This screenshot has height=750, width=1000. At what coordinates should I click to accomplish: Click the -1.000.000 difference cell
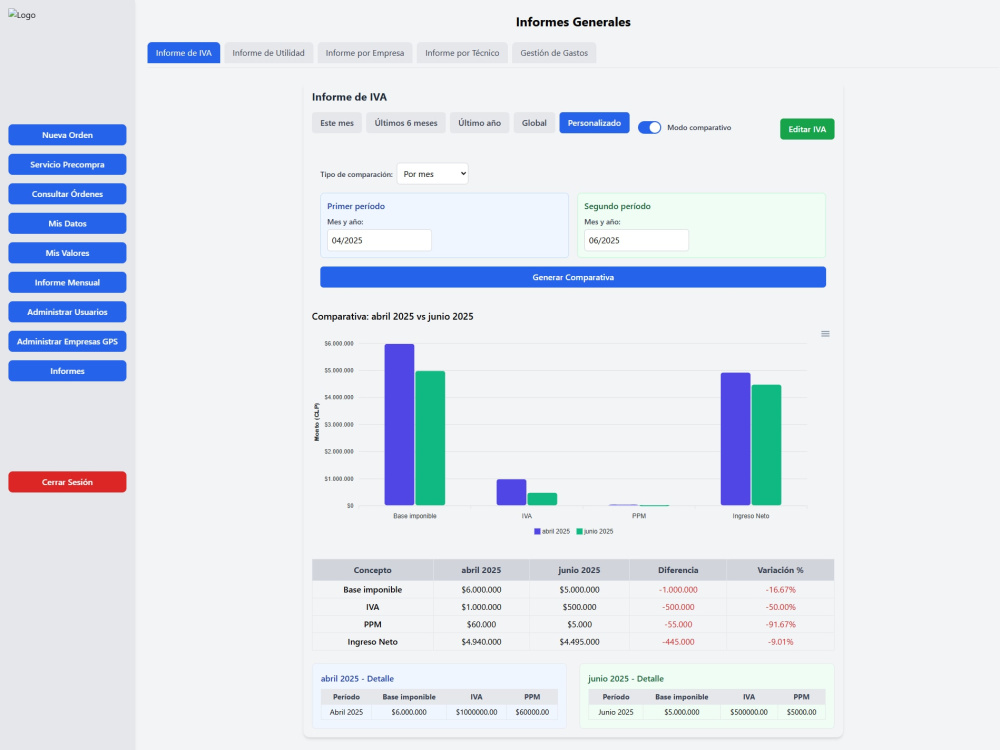click(x=678, y=589)
